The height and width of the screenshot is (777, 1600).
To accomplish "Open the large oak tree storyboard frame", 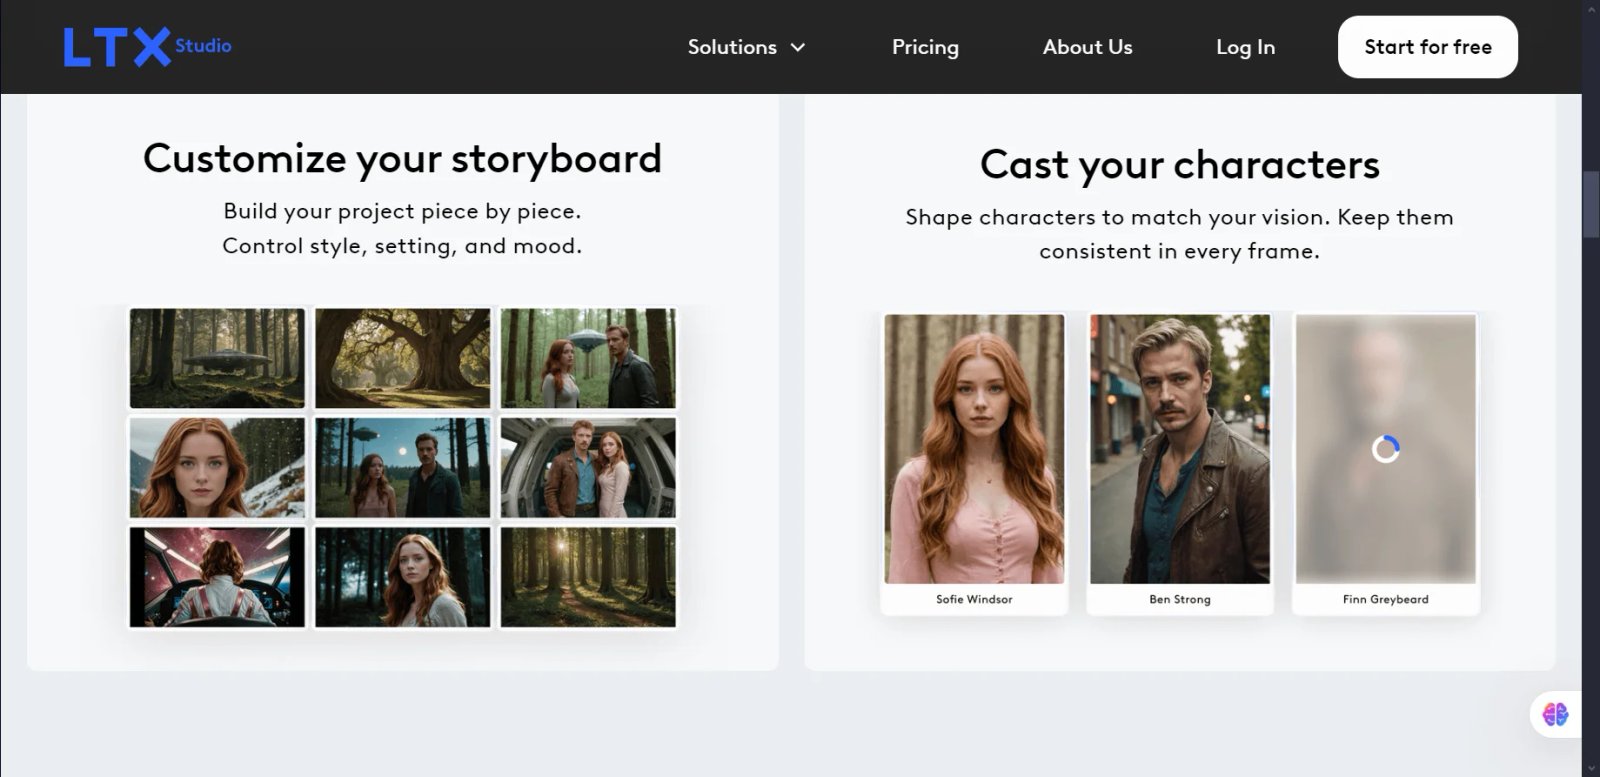I will (402, 357).
